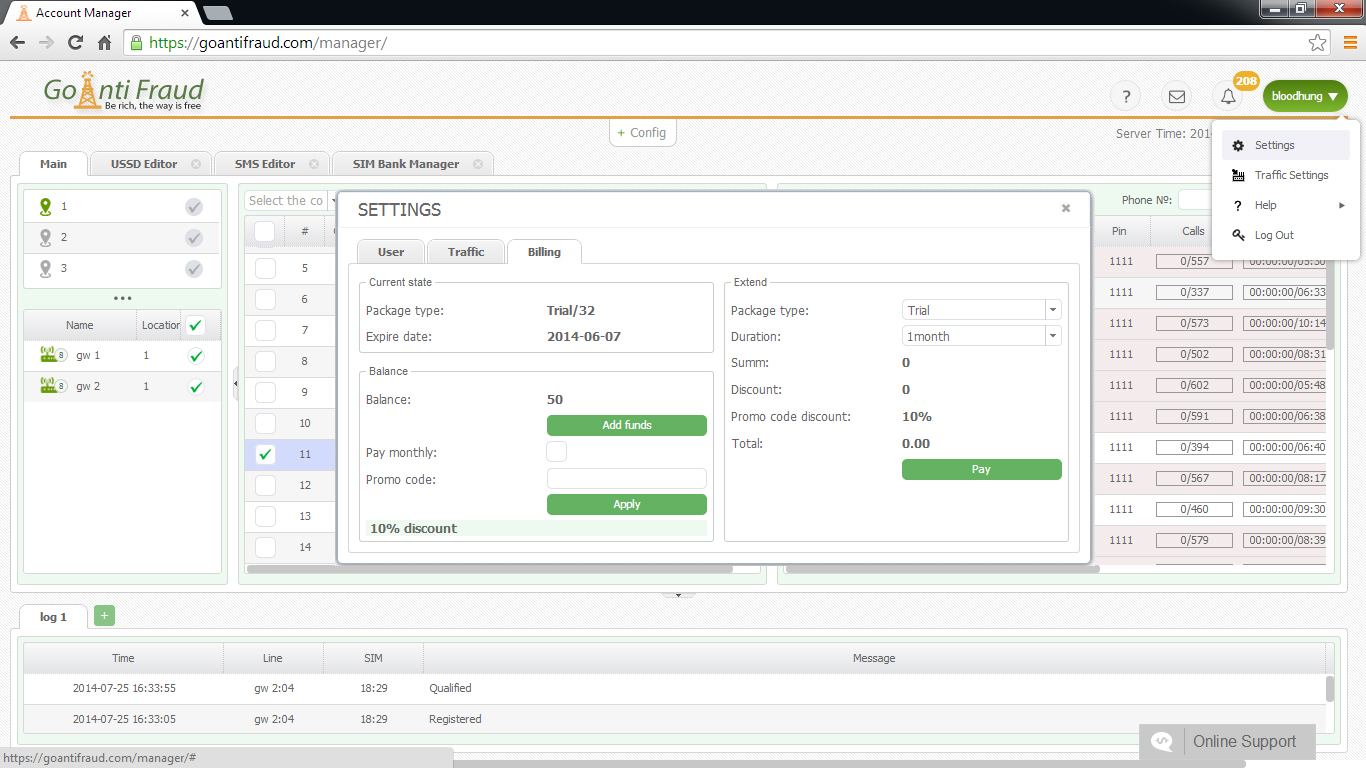Select Log Out from the user menu
The image size is (1366, 768).
point(1274,235)
